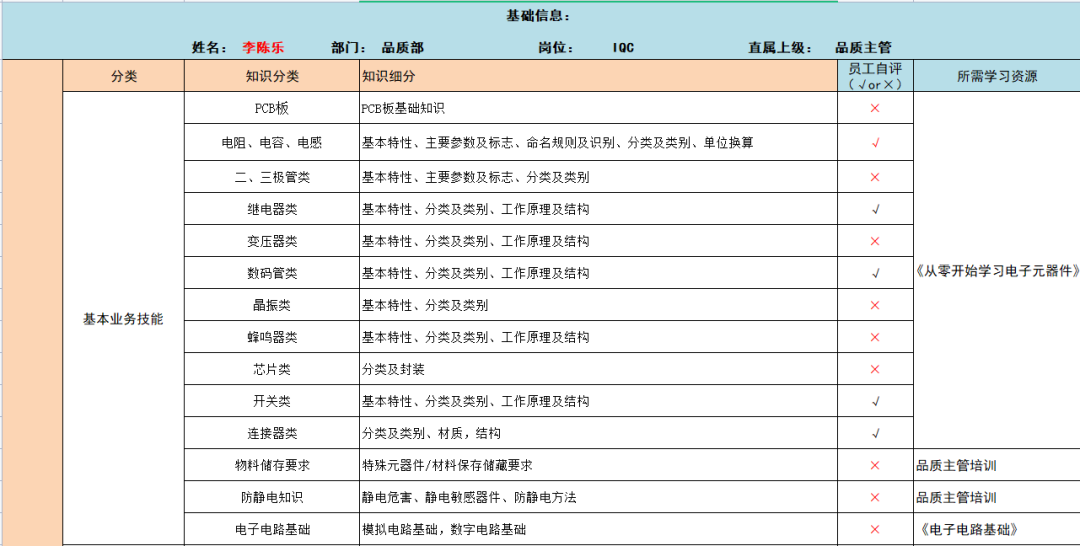Select the 姓名 label cell

coord(209,48)
